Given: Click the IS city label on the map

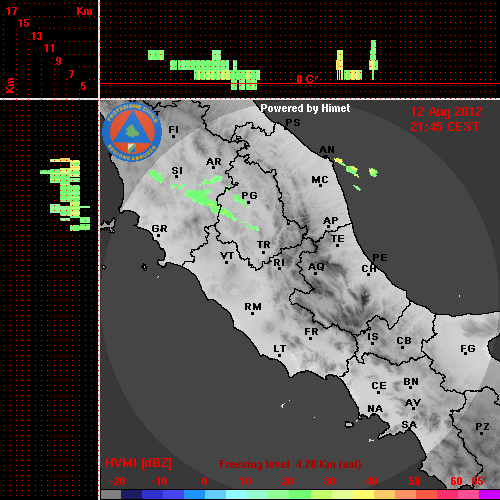Looking at the screenshot, I should (373, 337).
